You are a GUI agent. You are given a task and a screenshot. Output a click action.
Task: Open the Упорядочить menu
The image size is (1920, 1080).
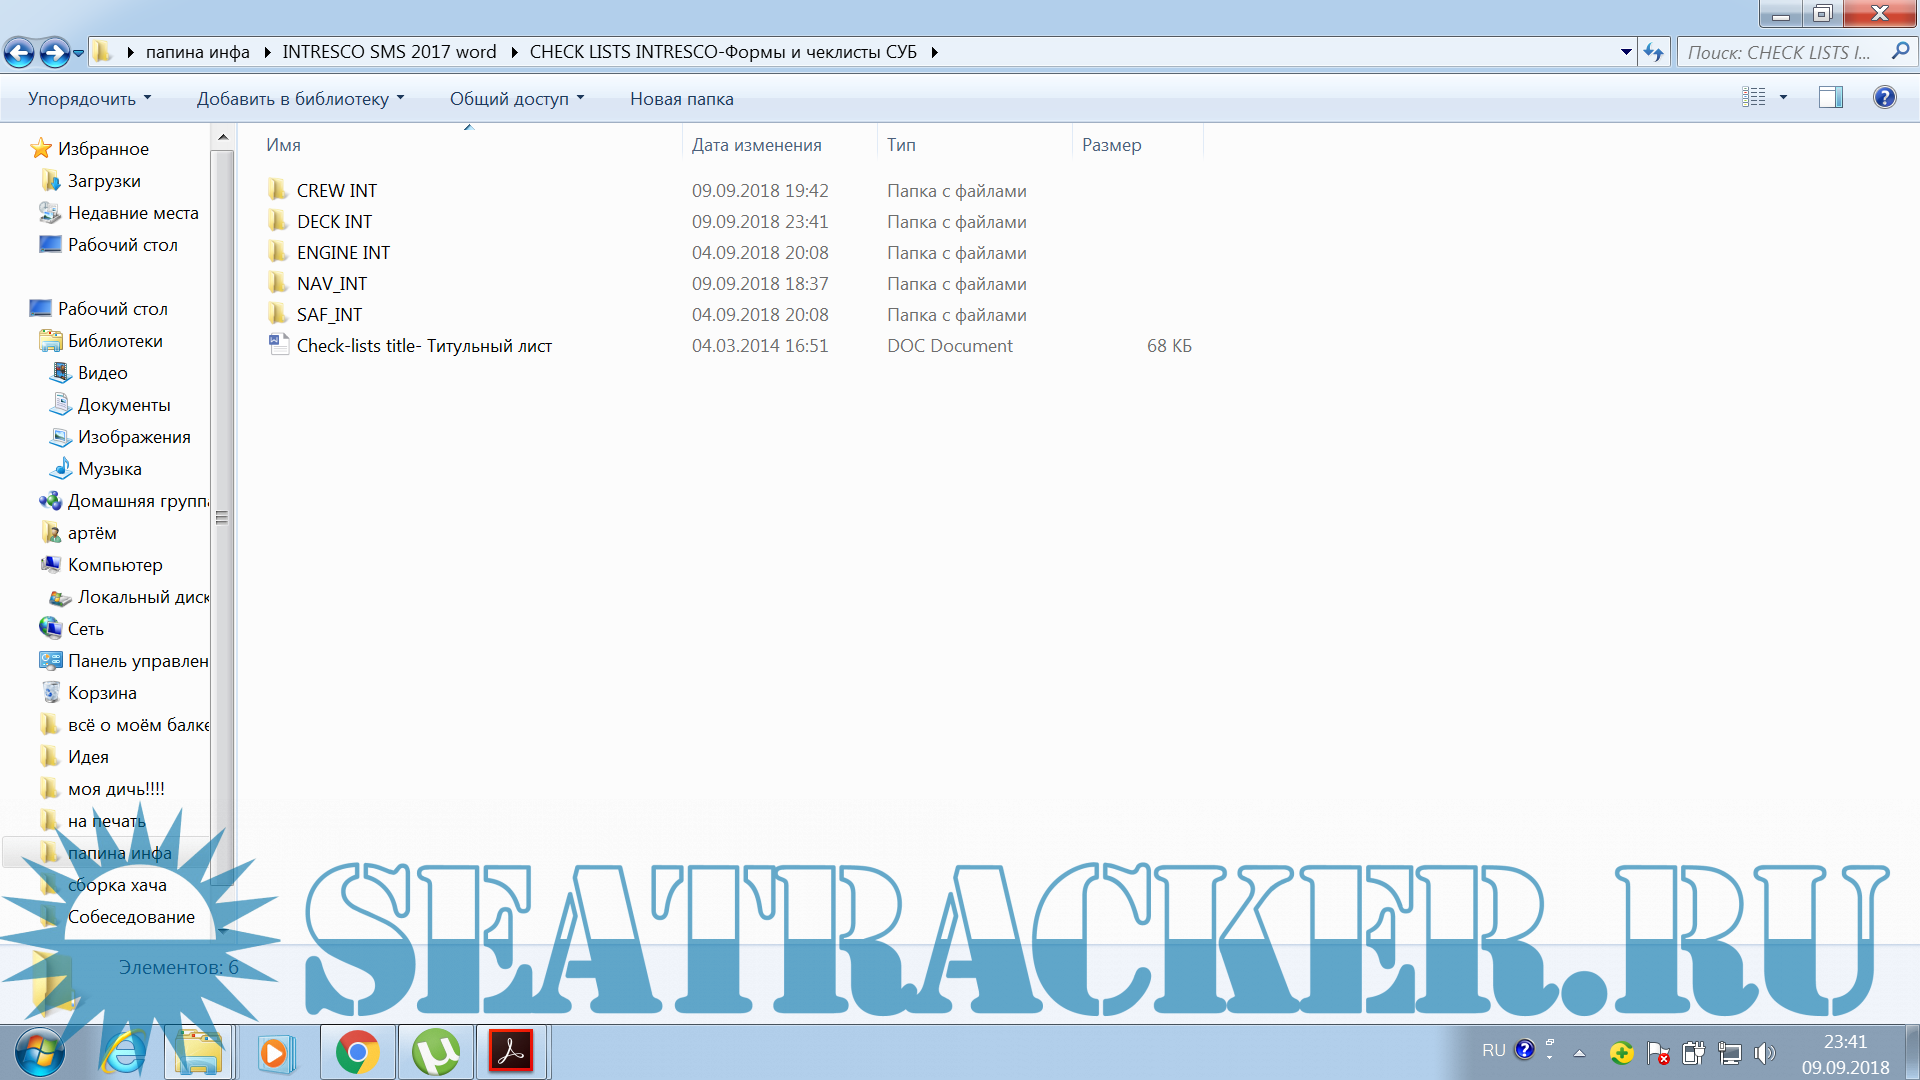89,99
